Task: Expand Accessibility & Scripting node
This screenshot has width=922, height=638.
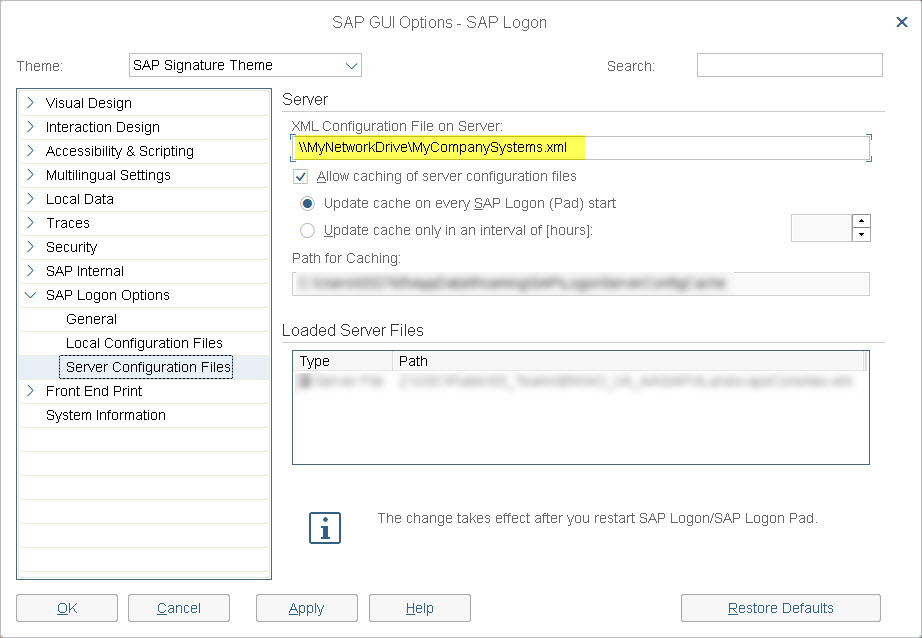Action: tap(31, 151)
